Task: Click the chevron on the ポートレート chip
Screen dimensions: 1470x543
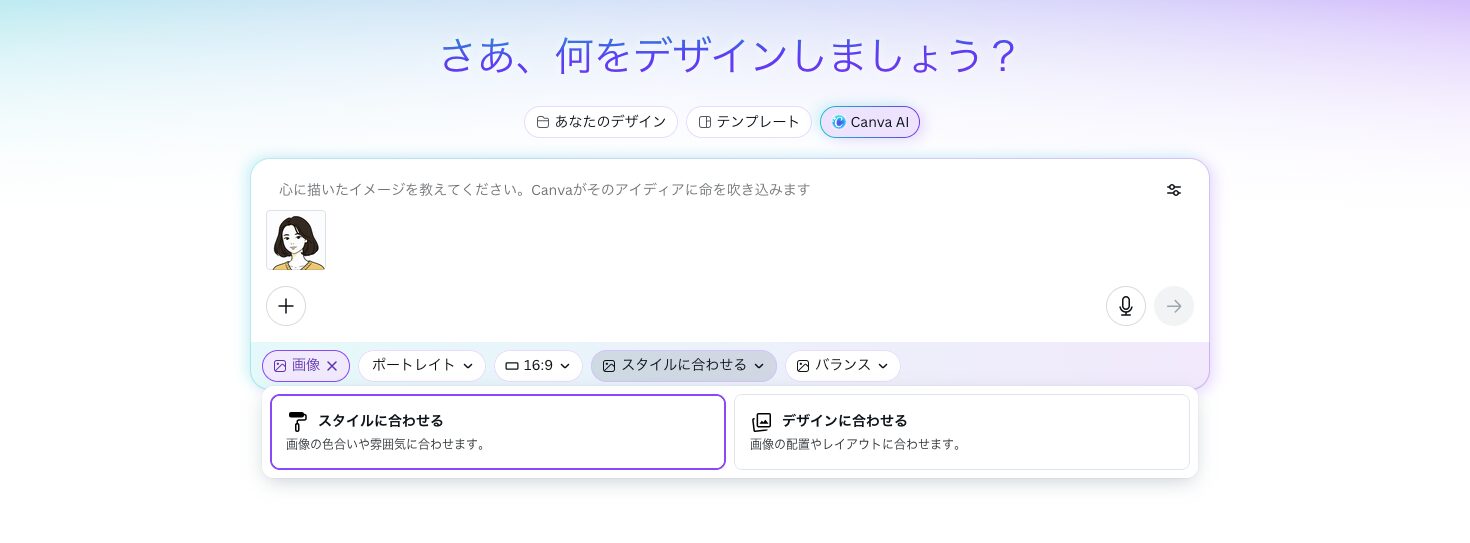Action: [x=468, y=366]
